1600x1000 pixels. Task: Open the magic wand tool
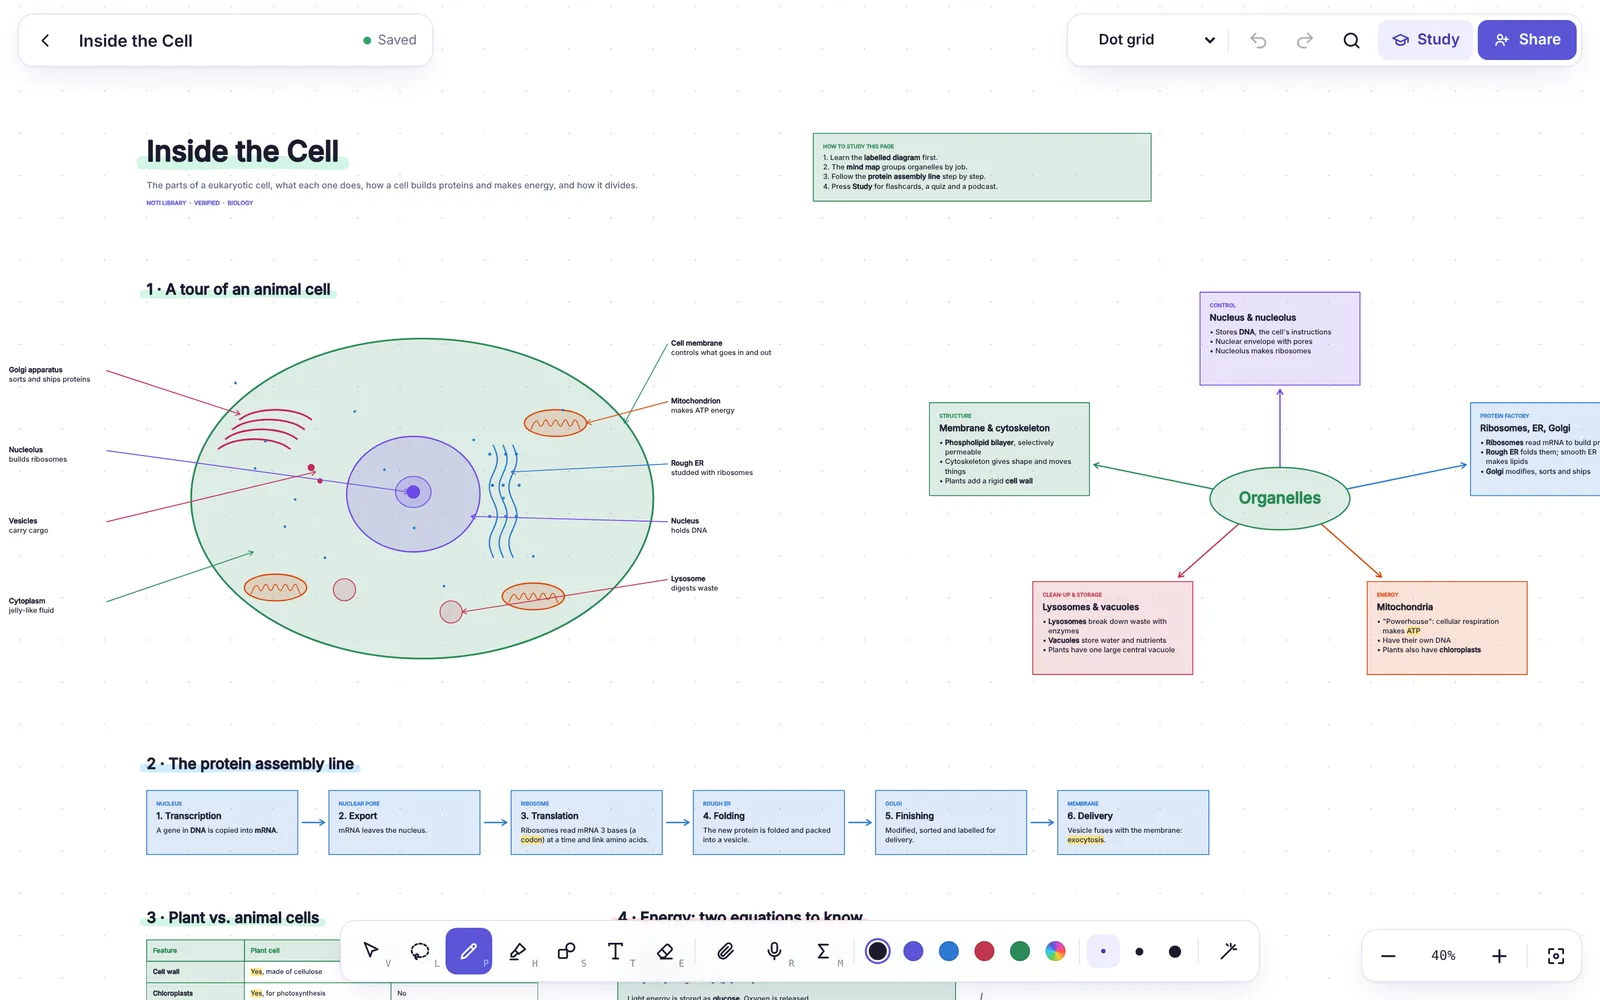[x=1229, y=951]
